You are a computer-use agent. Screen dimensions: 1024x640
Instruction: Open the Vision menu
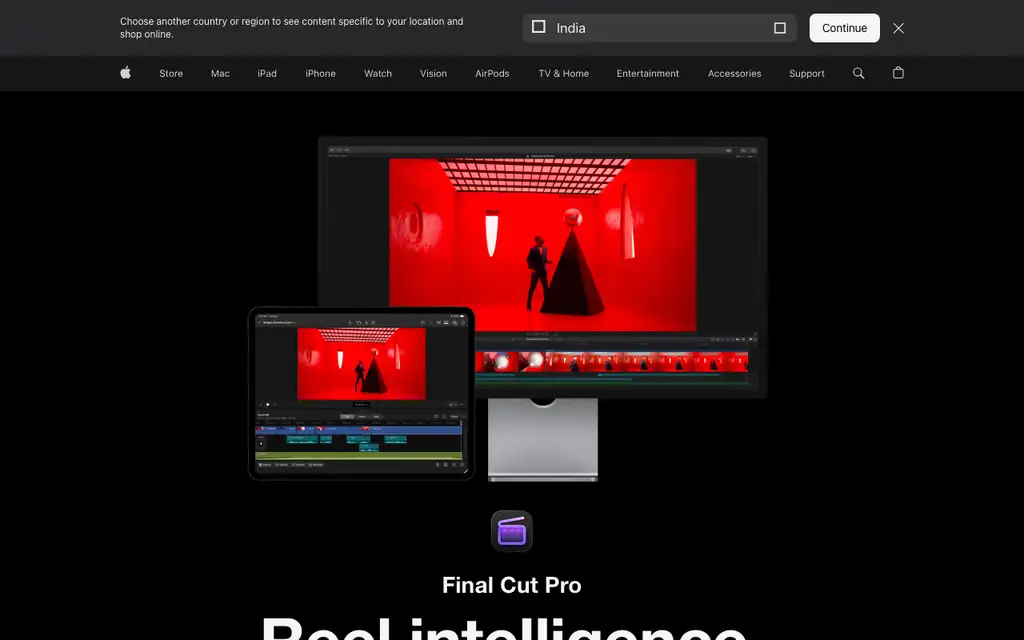[x=433, y=73]
